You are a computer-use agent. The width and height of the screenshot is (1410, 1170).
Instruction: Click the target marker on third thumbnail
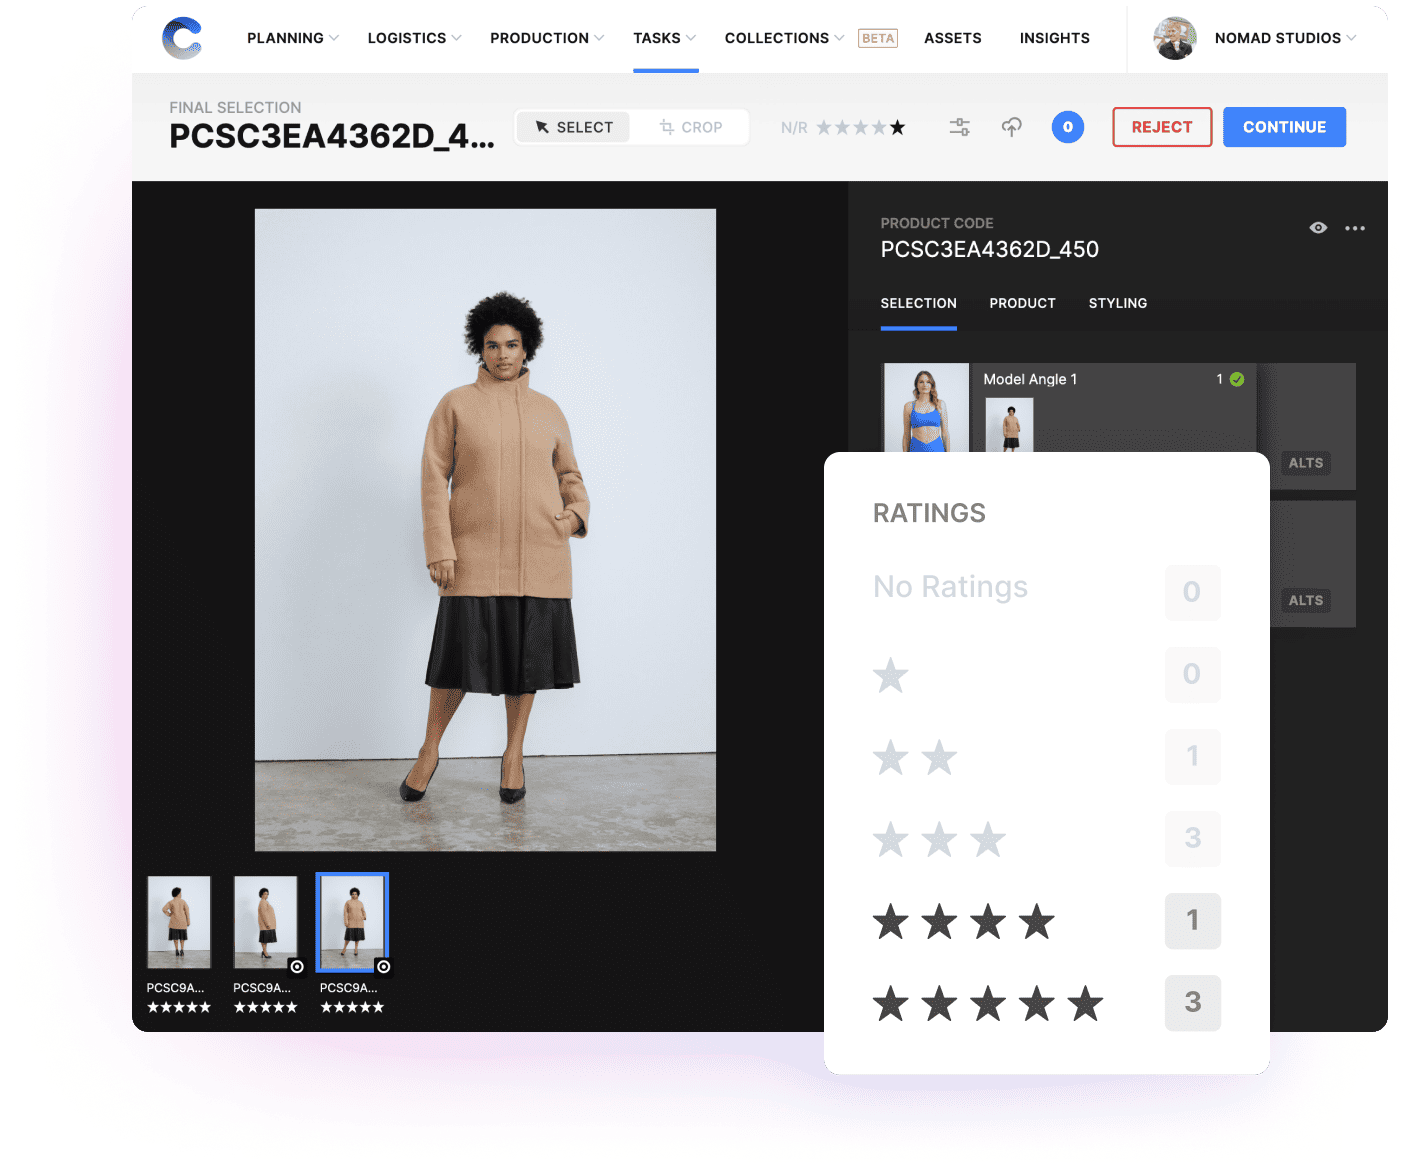click(x=383, y=966)
